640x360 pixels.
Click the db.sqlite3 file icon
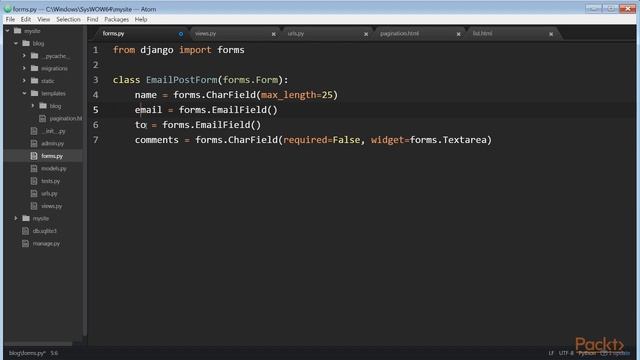click(26, 231)
